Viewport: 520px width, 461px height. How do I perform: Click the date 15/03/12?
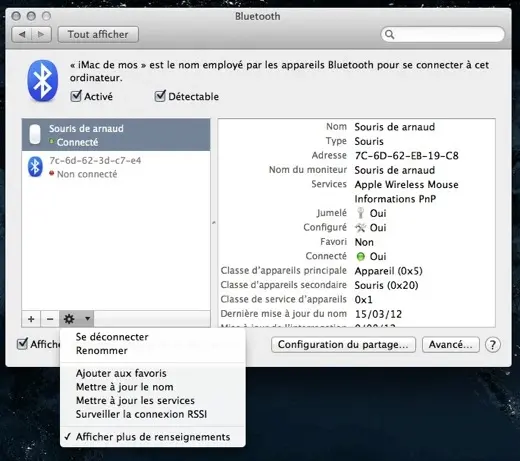pyautogui.click(x=378, y=314)
